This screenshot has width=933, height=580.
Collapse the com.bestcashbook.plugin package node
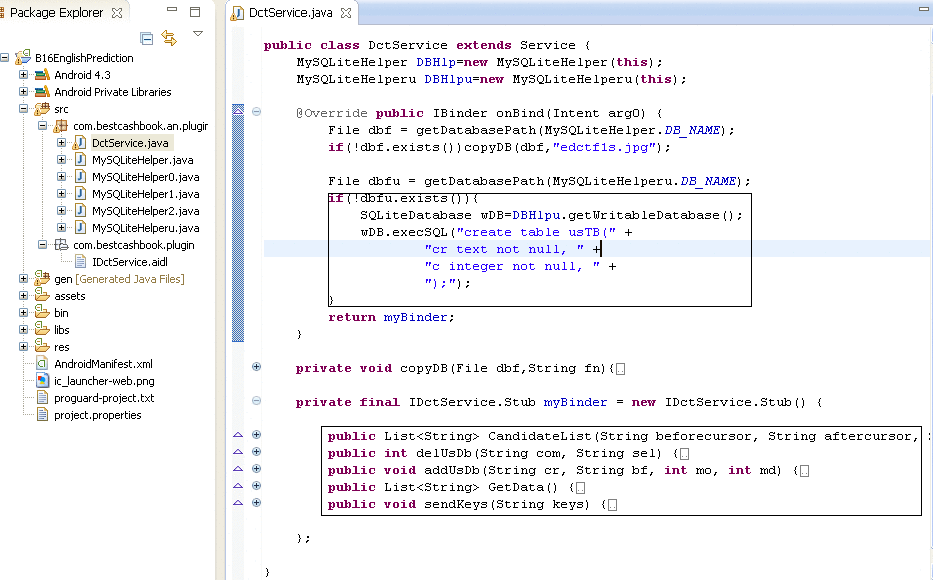[42, 244]
